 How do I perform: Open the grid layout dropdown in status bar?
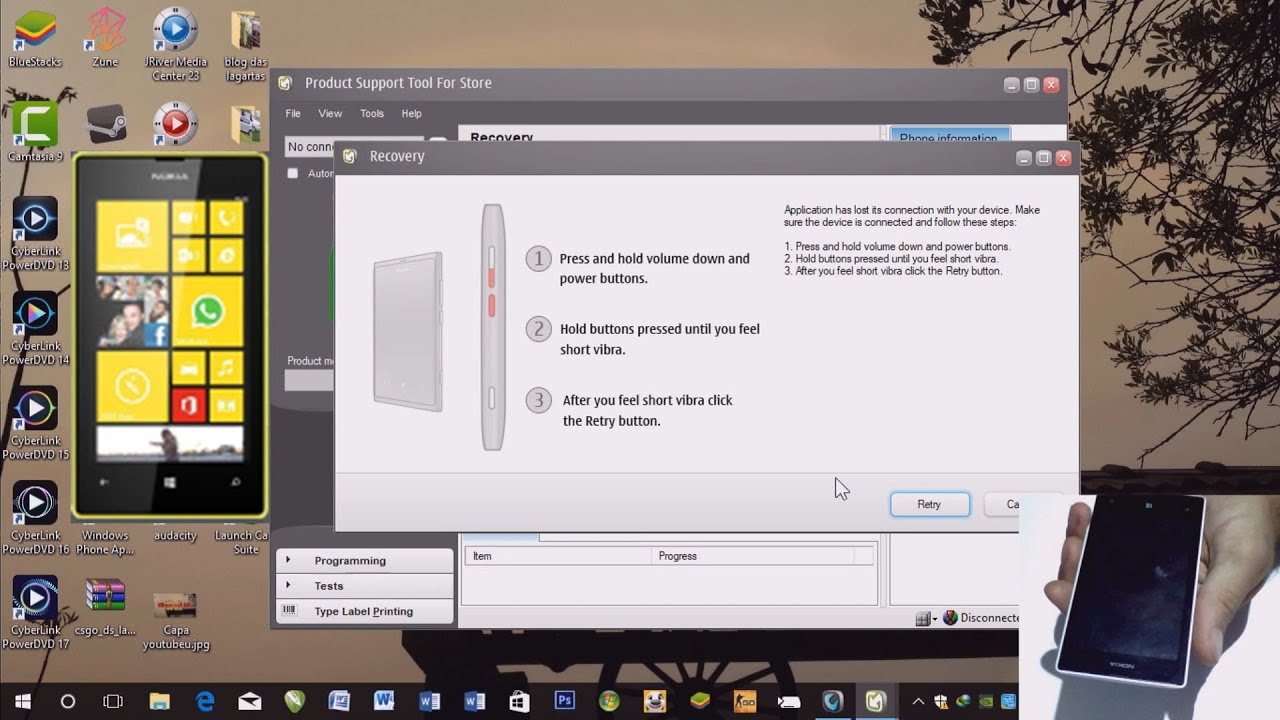[926, 619]
